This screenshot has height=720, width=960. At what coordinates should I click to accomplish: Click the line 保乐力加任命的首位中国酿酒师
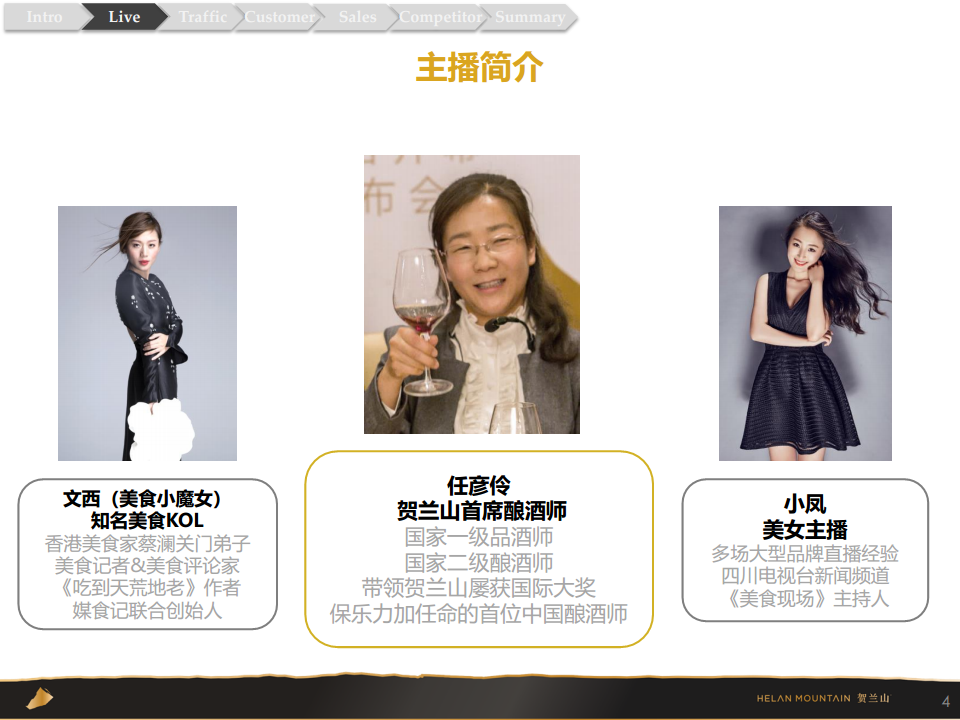pyautogui.click(x=479, y=613)
